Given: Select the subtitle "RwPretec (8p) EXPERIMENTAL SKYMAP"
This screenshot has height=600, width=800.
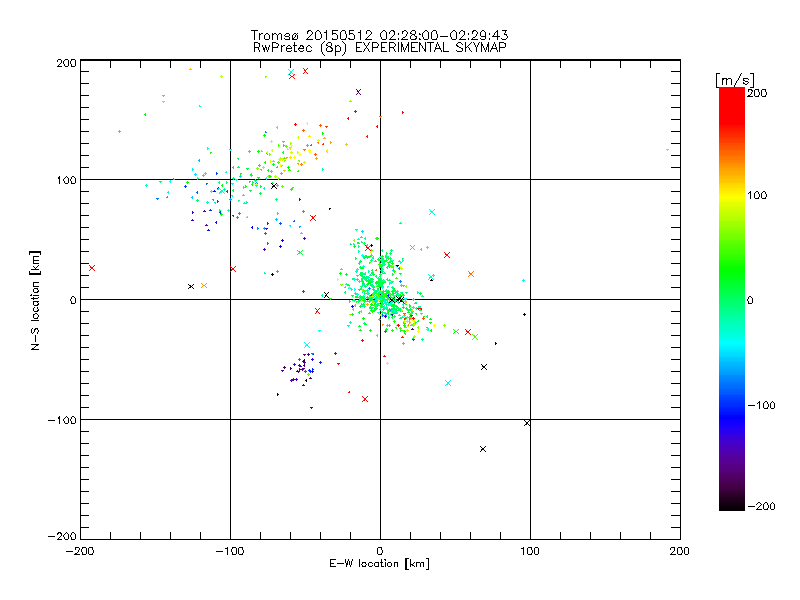Looking at the screenshot, I should pos(380,48).
